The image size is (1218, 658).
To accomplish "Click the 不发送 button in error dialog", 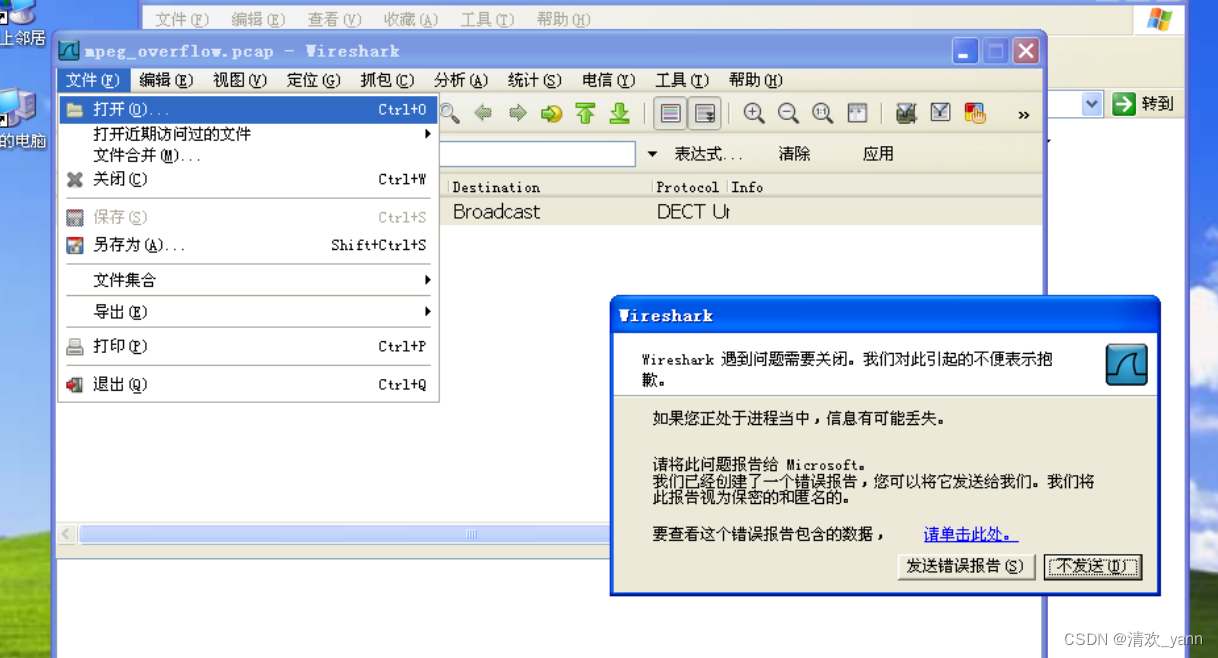I will pos(1092,566).
